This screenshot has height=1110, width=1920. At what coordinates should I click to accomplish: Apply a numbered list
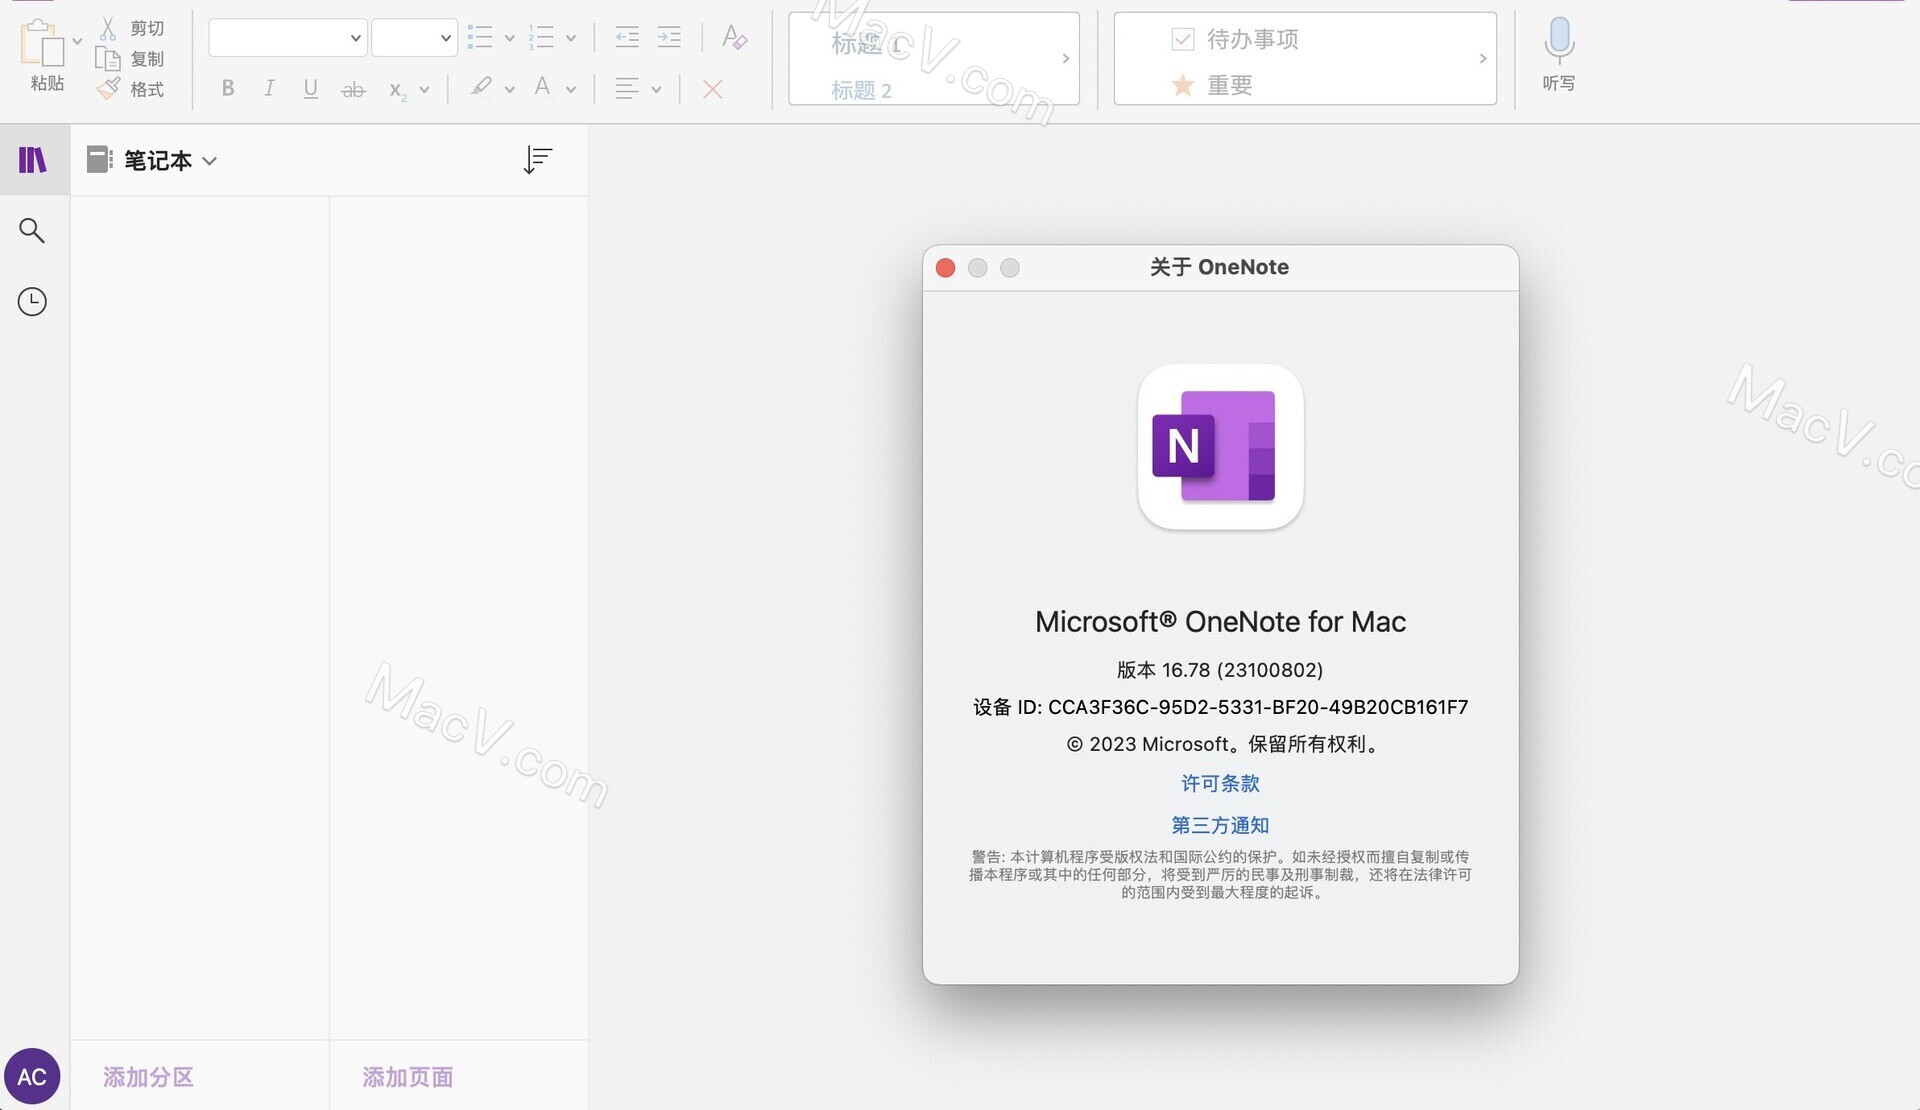tap(541, 38)
